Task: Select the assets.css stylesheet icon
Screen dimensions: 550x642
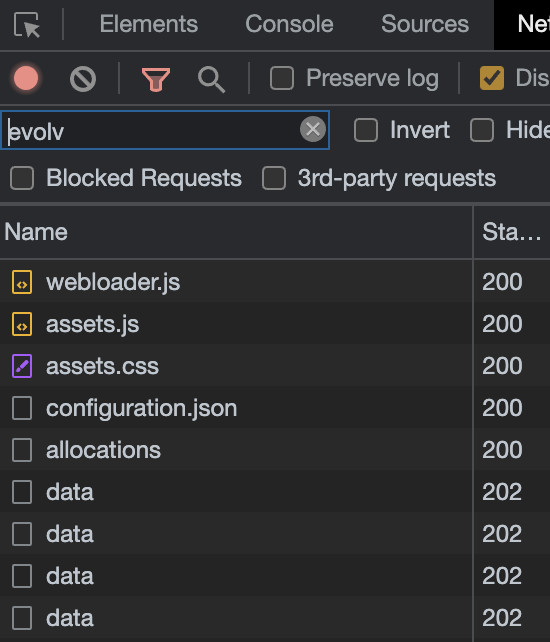Action: 22,366
